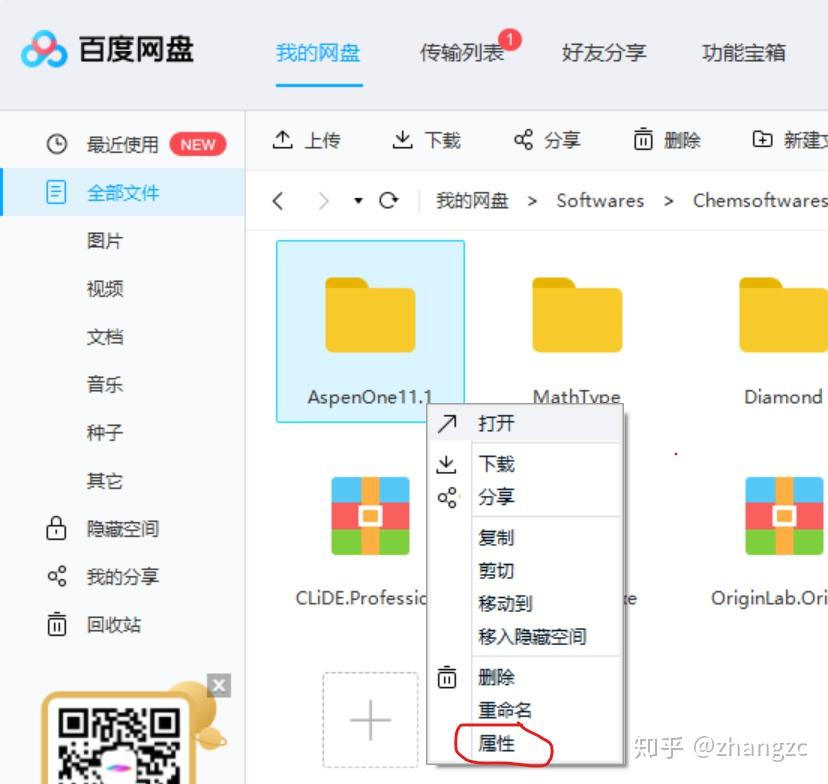Screen dimensions: 828x784
Task: Click the 回收站 trash icon in sidebar
Action: click(57, 624)
